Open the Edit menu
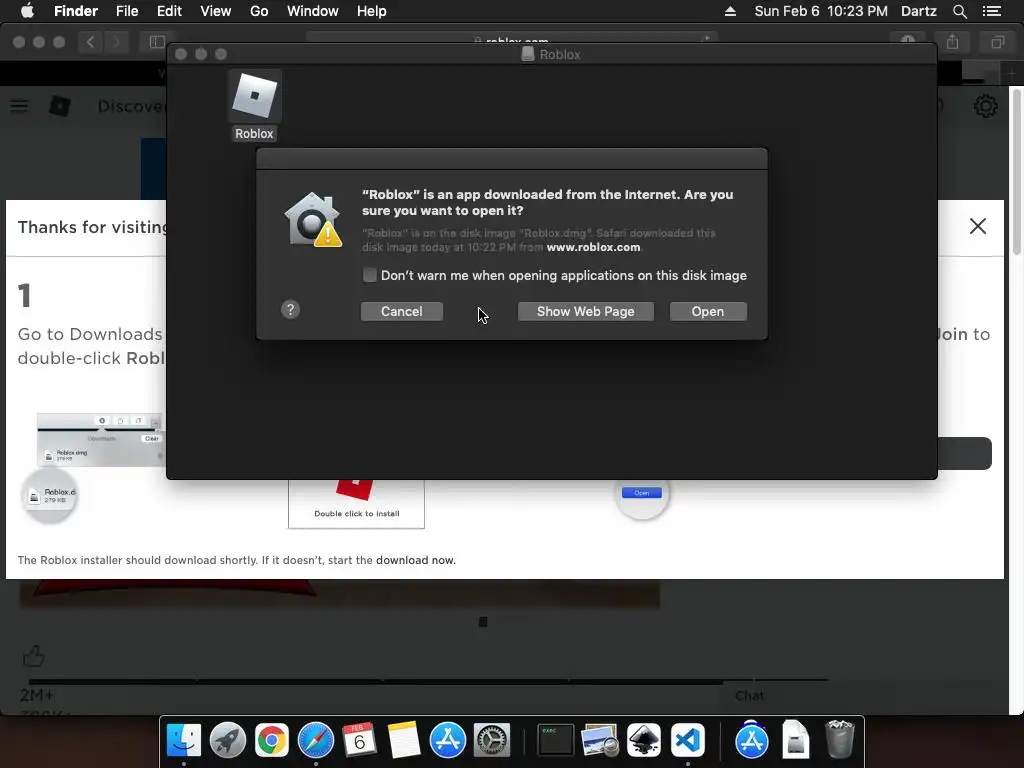This screenshot has width=1024, height=768. (x=169, y=11)
